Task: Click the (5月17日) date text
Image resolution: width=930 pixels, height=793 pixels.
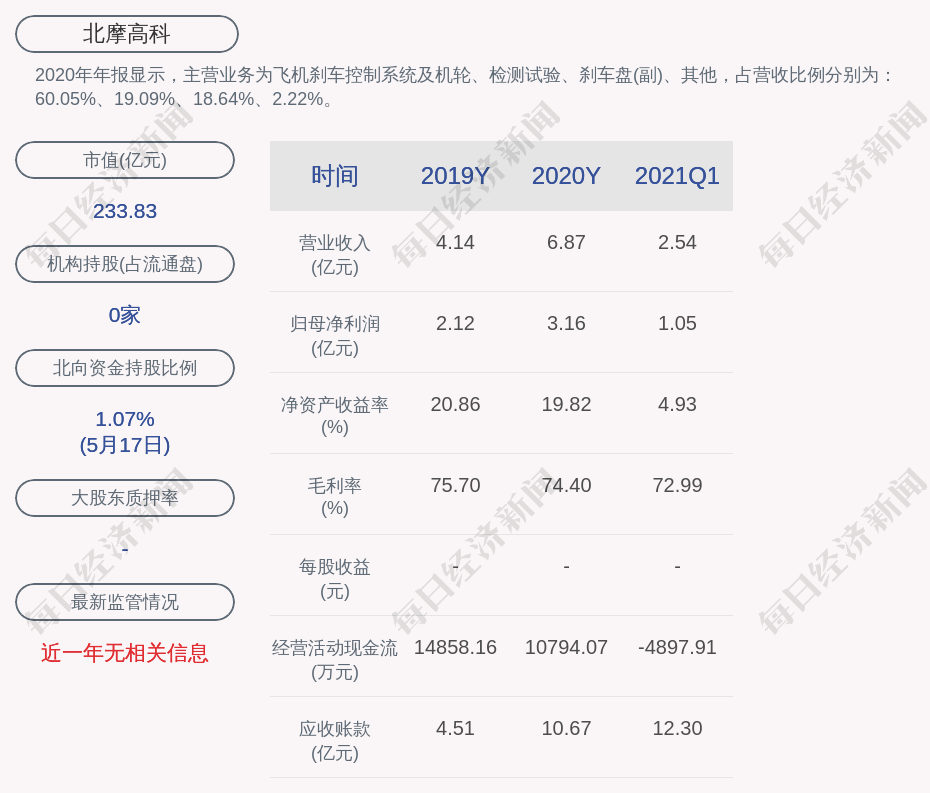Action: pos(125,445)
